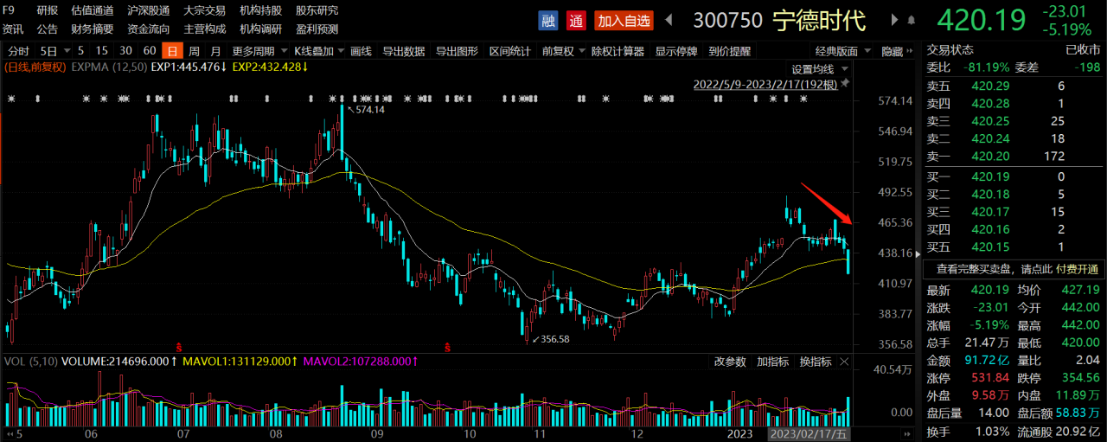
Task: Switch to 分时 intraday chart
Action: (x=18, y=51)
